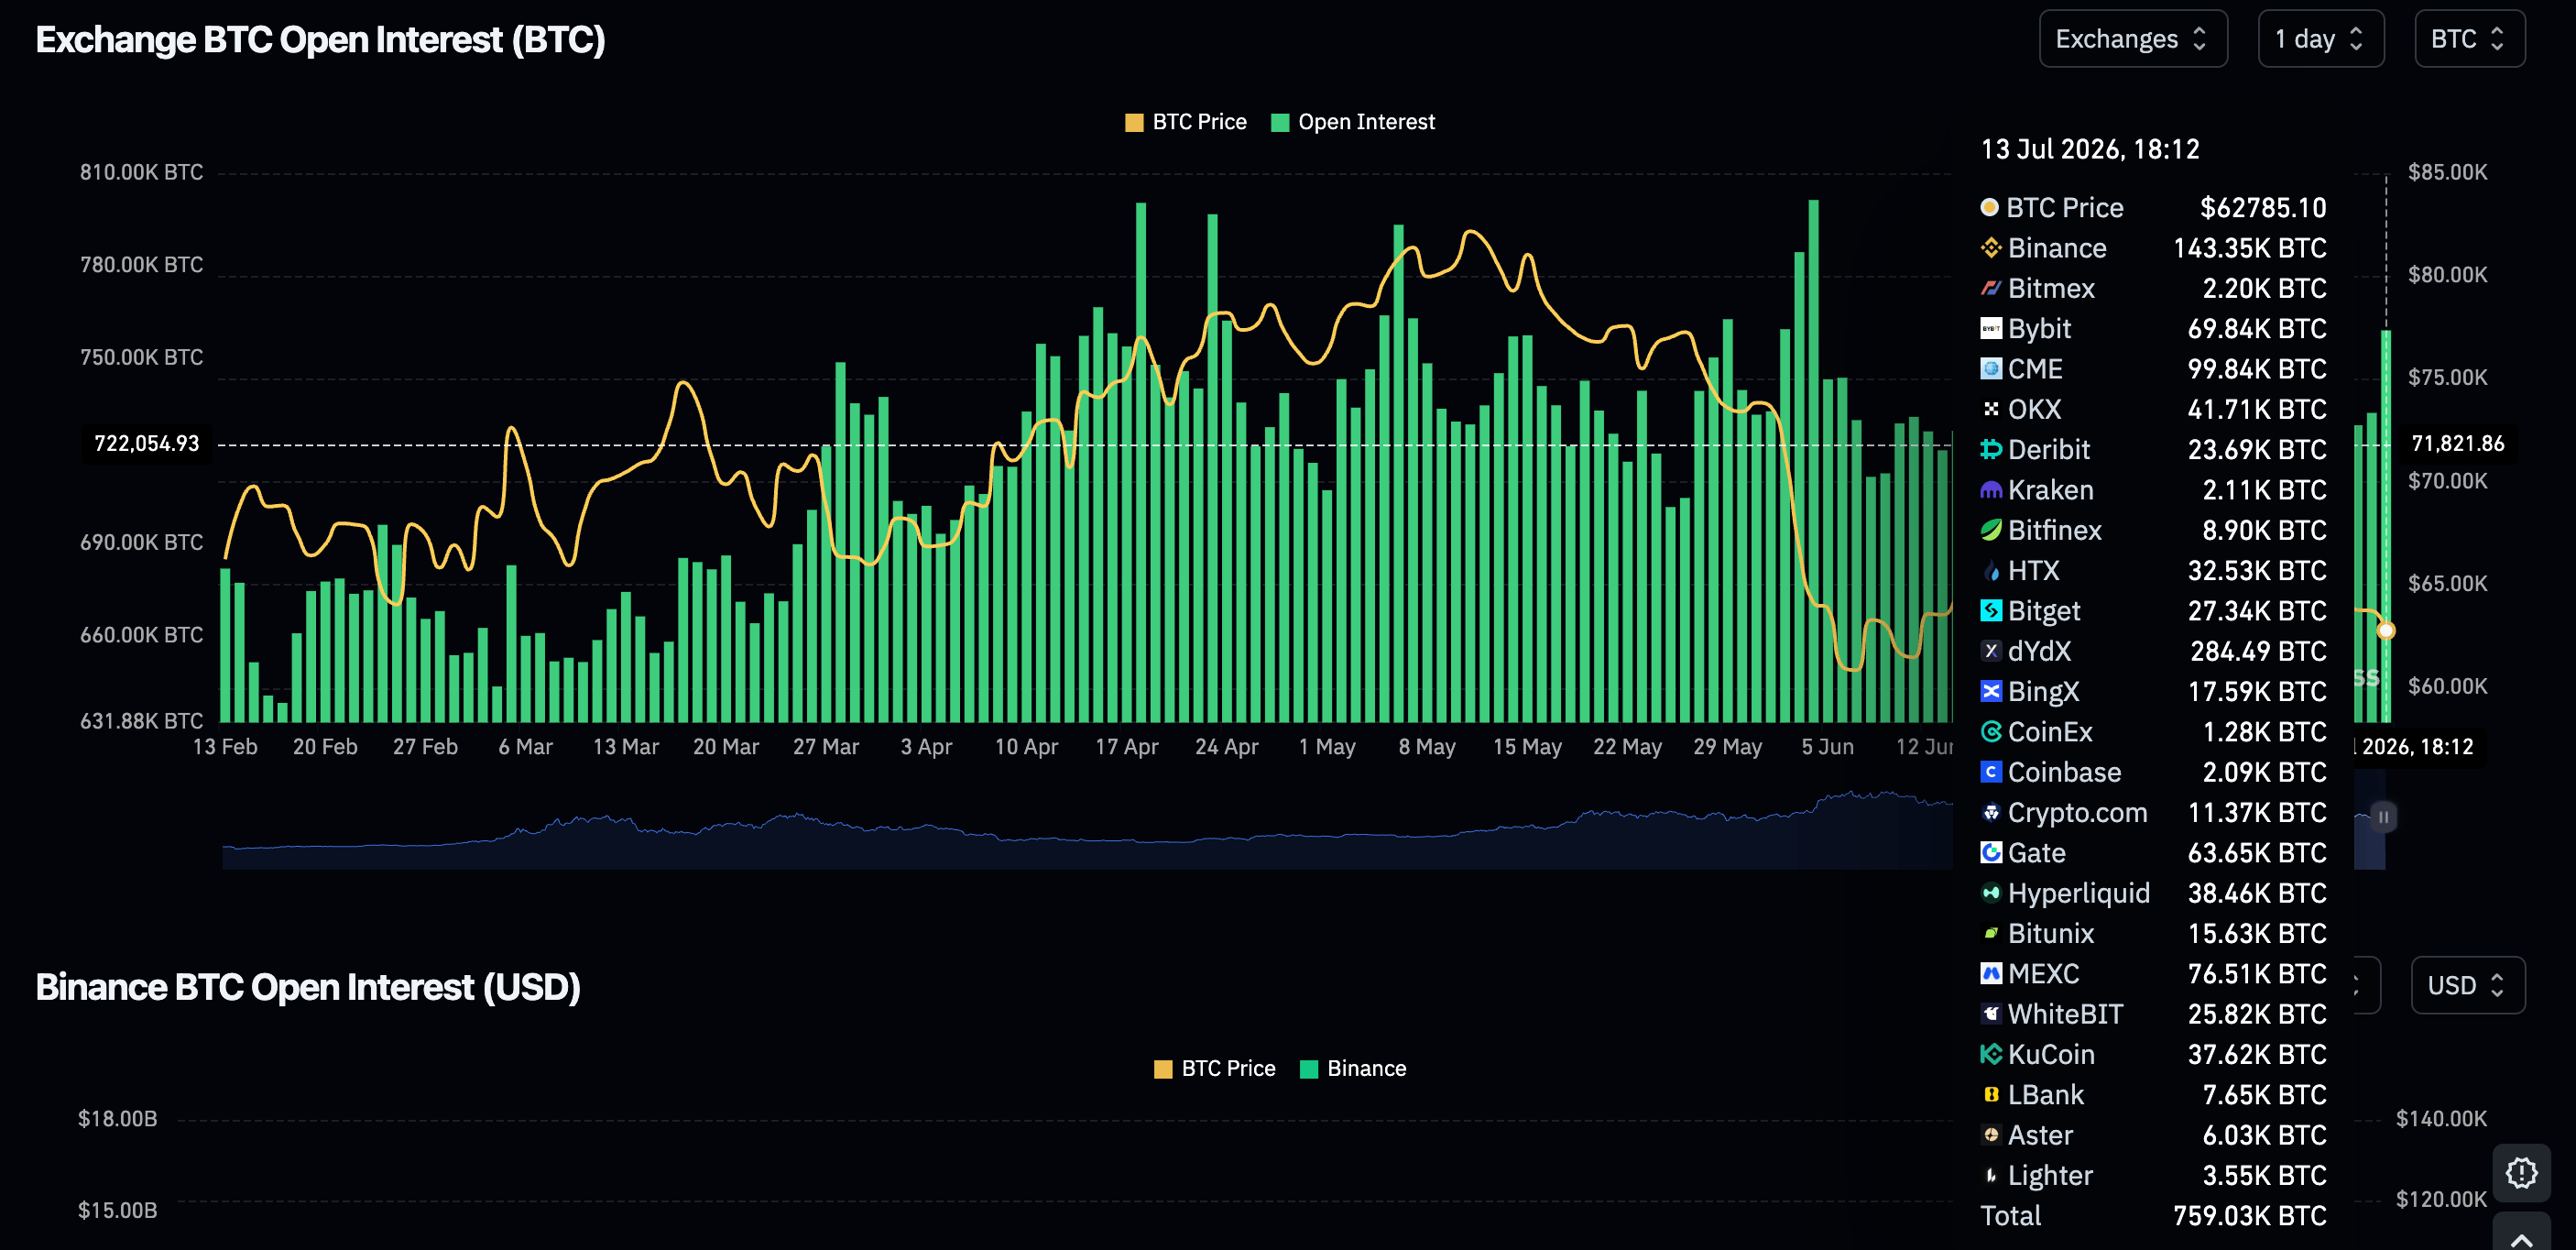Click the CME logo icon
The width and height of the screenshot is (2576, 1250).
(1990, 369)
